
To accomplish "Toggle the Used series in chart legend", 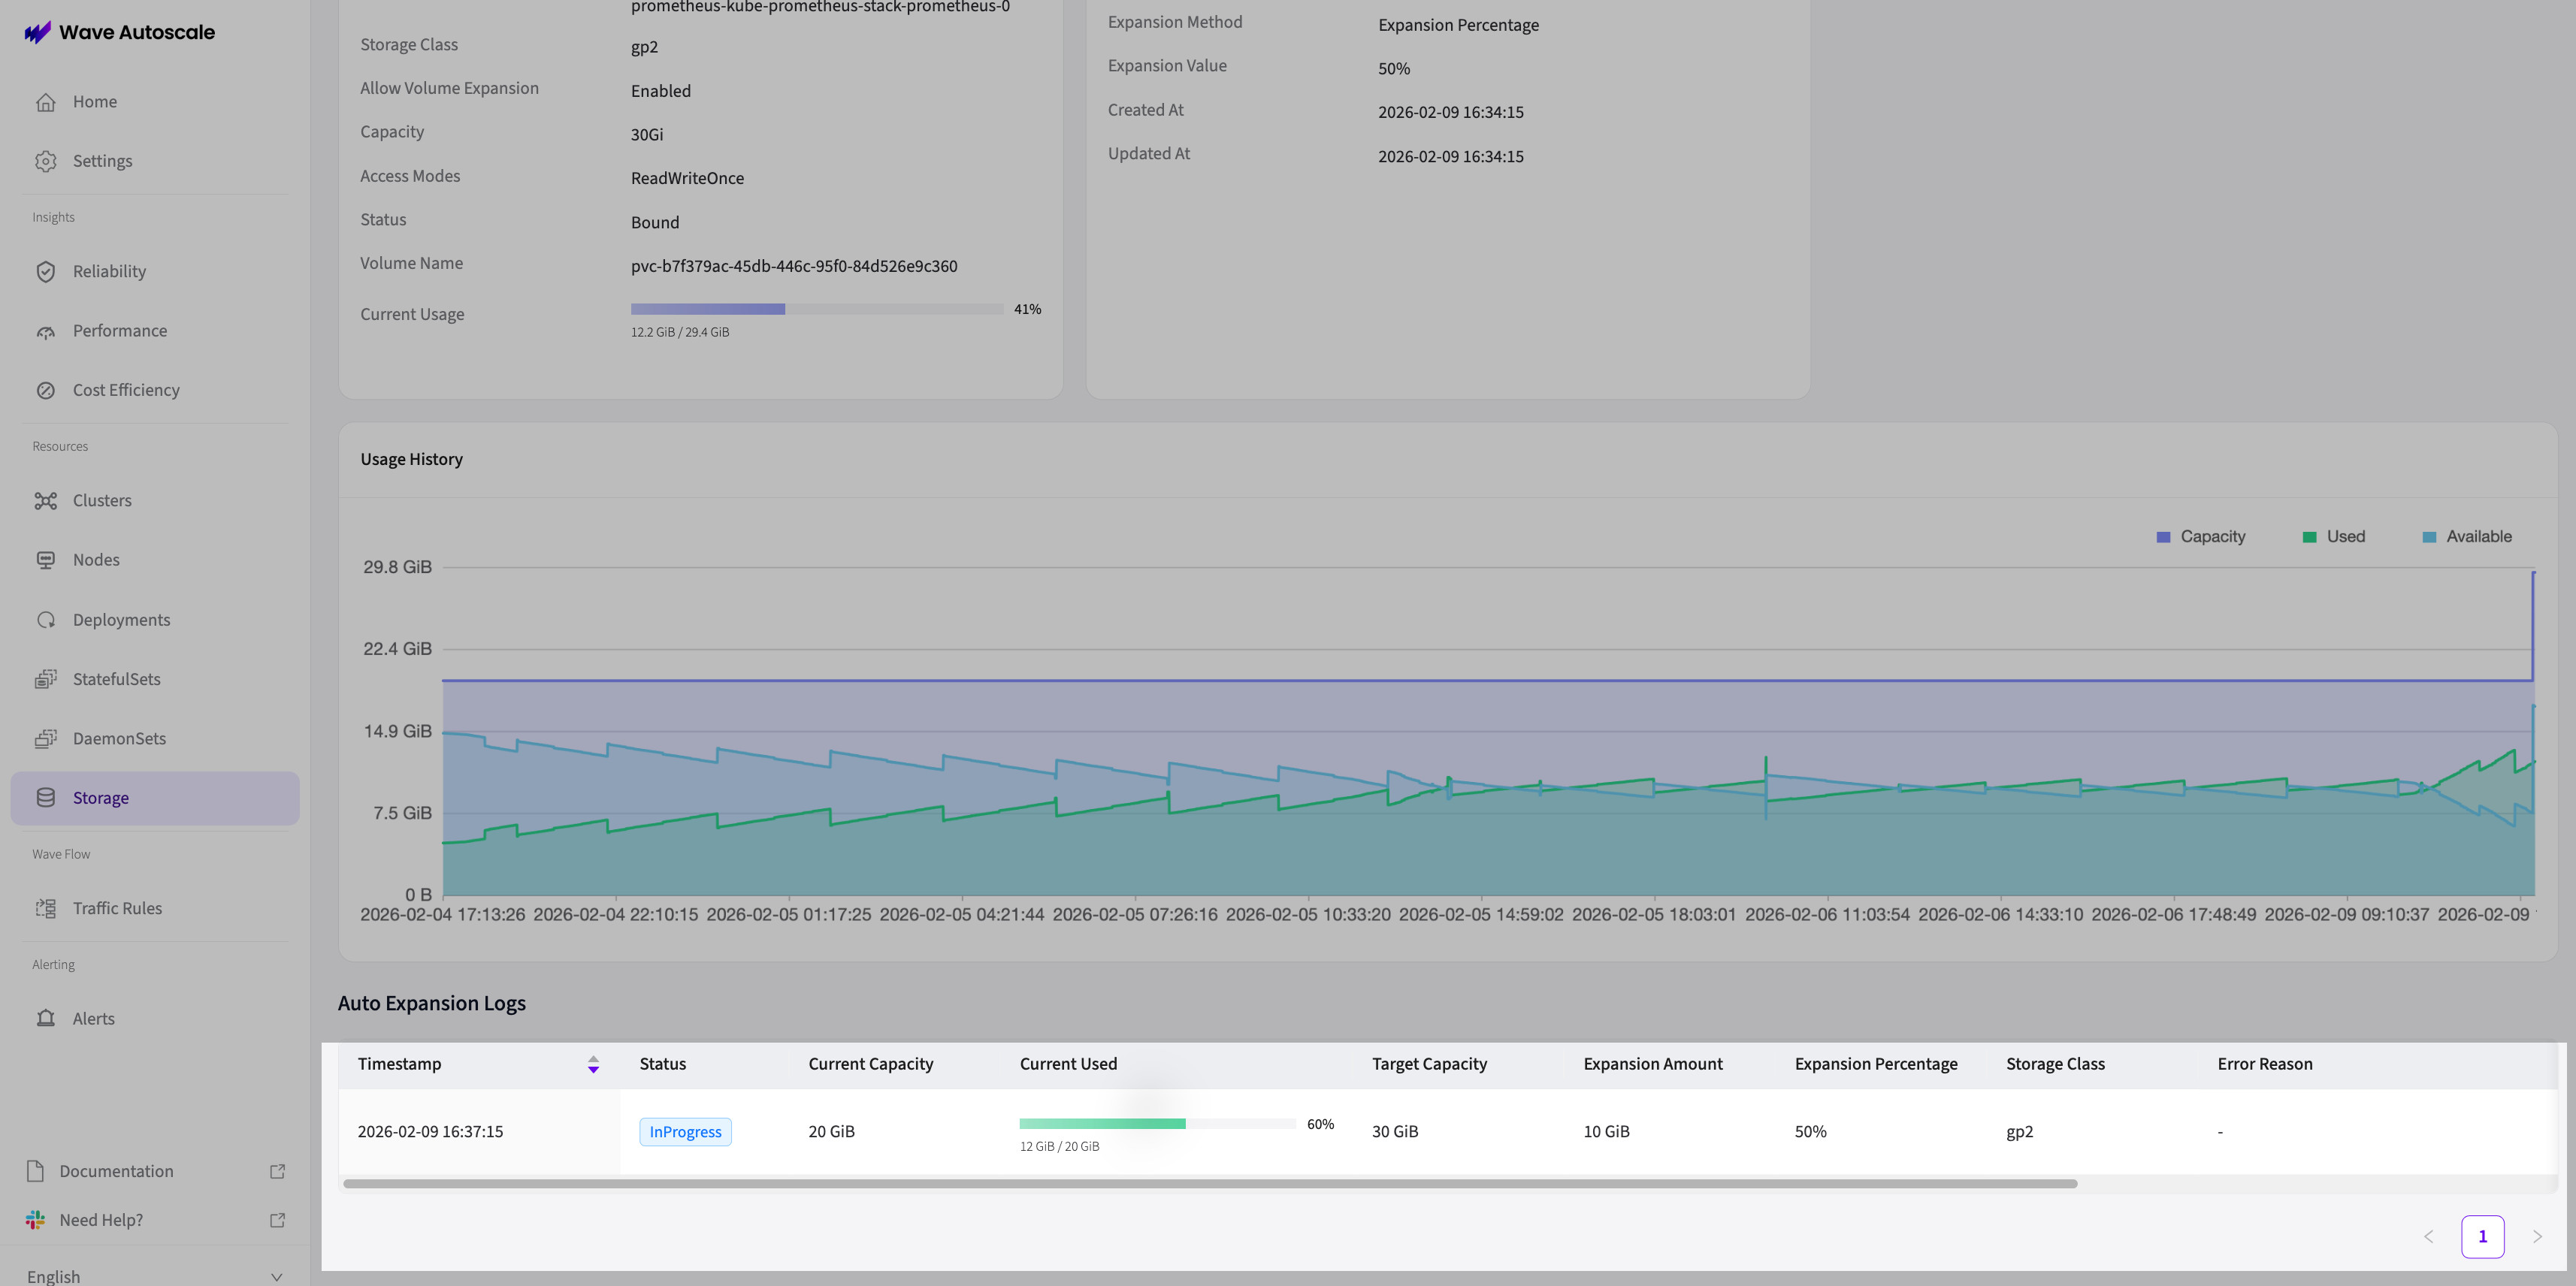I will point(2334,537).
